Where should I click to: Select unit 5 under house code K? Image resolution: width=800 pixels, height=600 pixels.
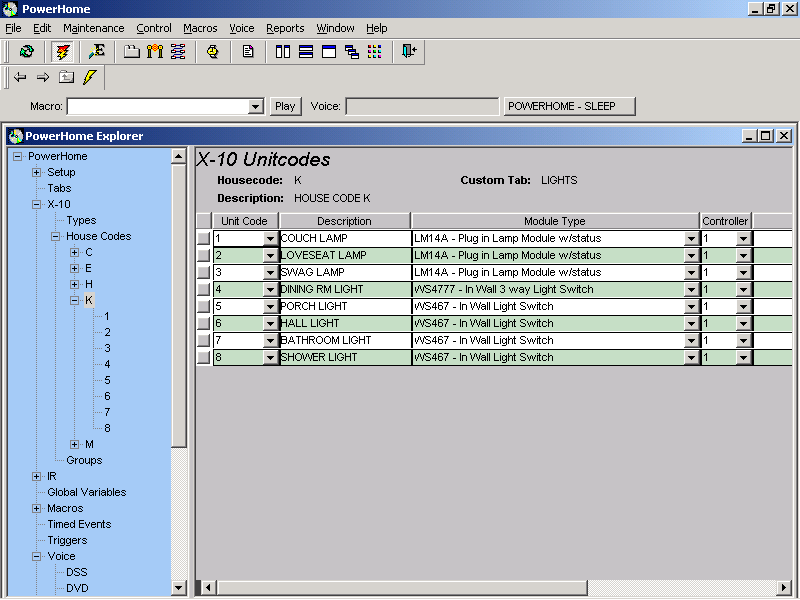[107, 380]
